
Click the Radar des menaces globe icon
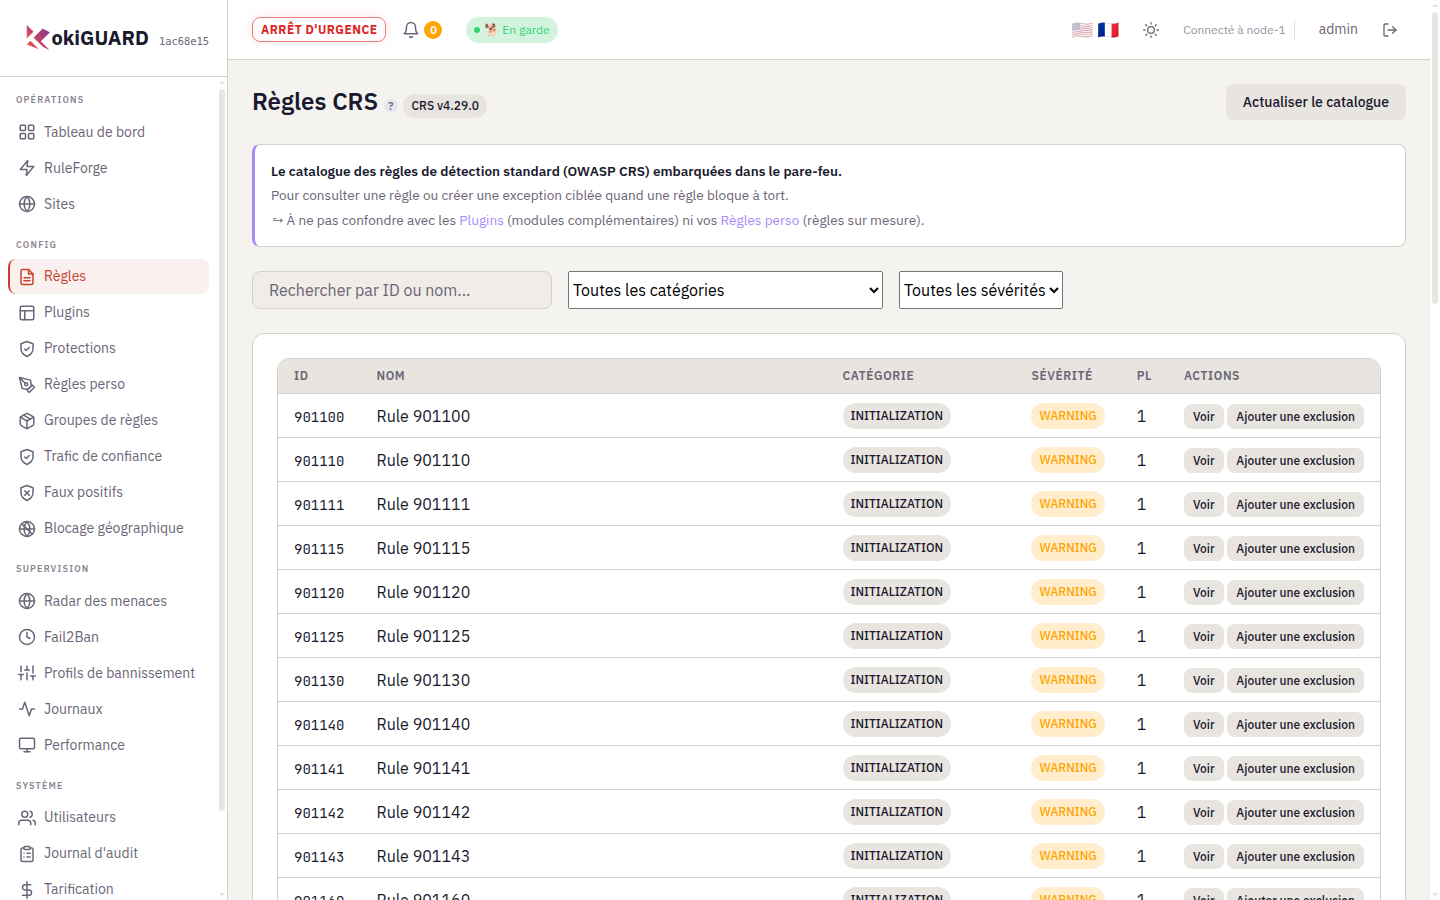click(27, 601)
